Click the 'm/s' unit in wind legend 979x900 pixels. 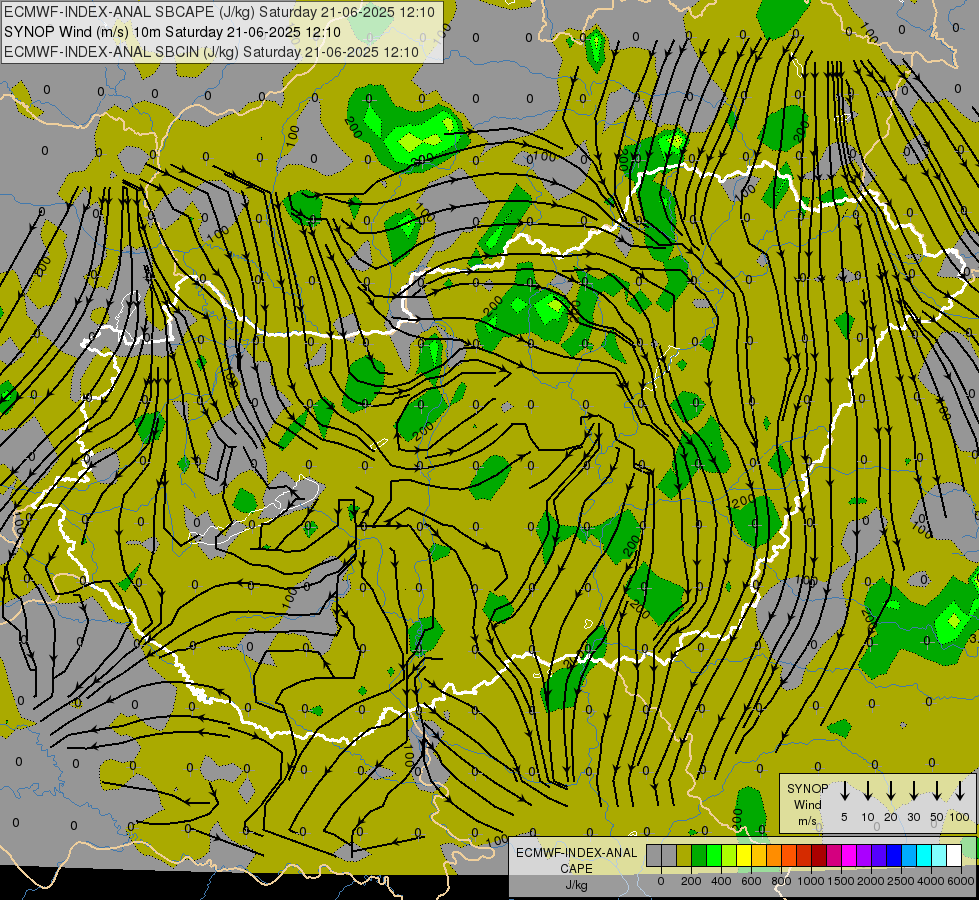(x=807, y=821)
